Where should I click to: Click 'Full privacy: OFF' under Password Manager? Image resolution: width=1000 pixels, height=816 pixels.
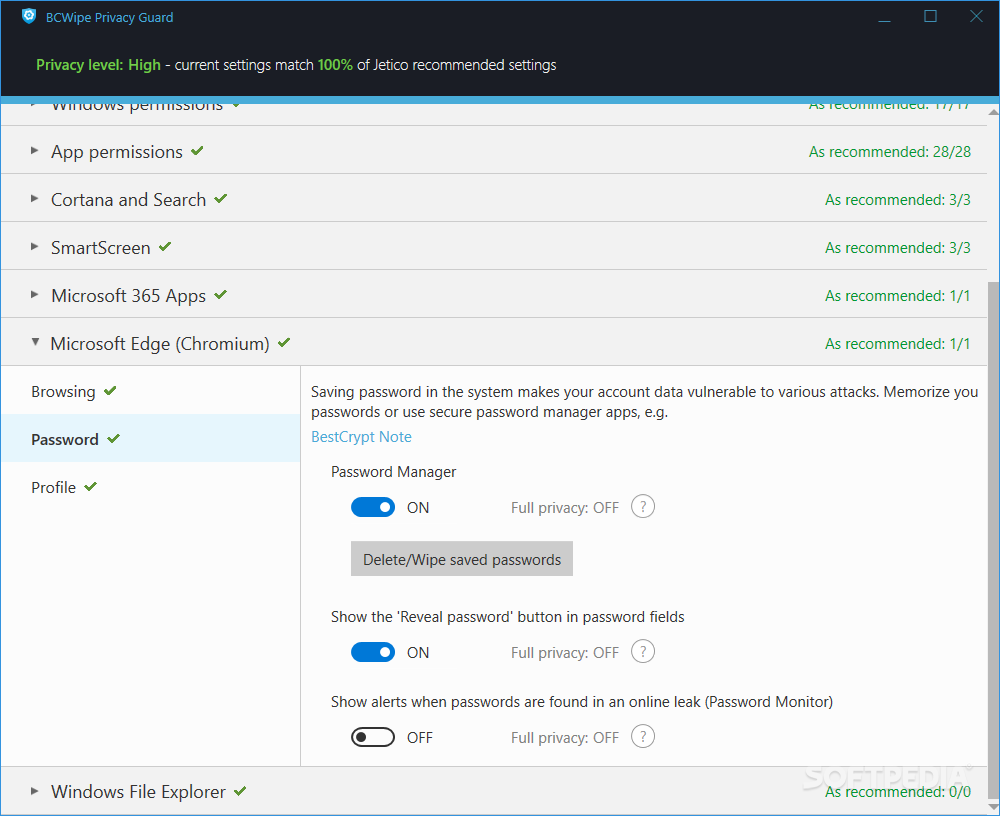[564, 508]
